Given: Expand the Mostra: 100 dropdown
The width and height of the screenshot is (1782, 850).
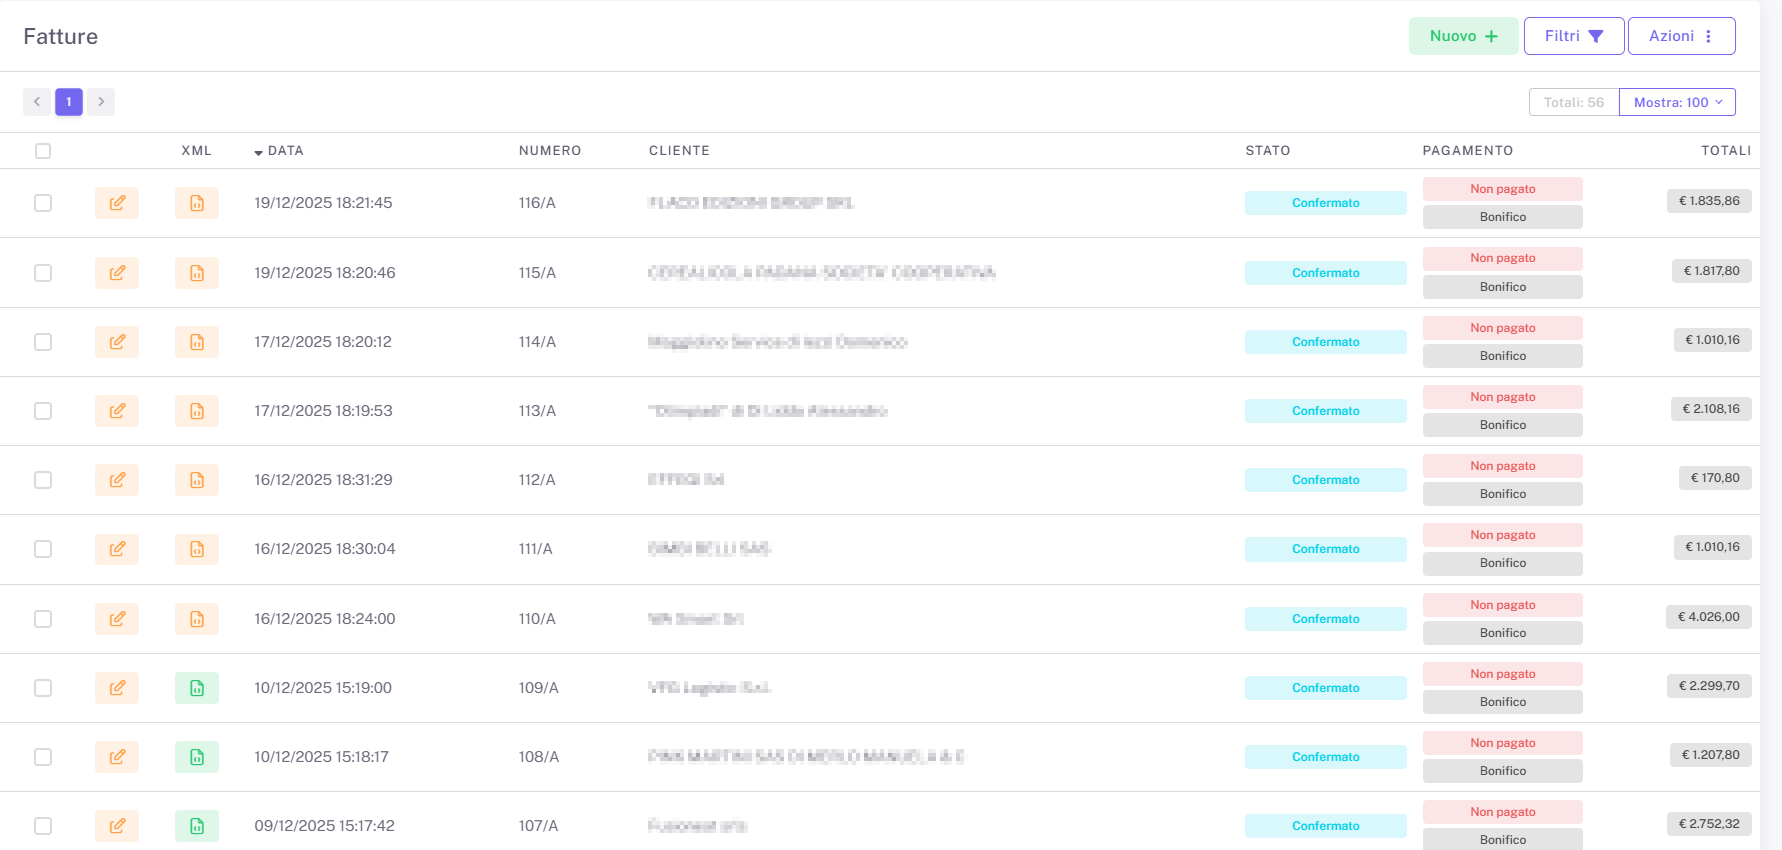Looking at the screenshot, I should click(1677, 102).
